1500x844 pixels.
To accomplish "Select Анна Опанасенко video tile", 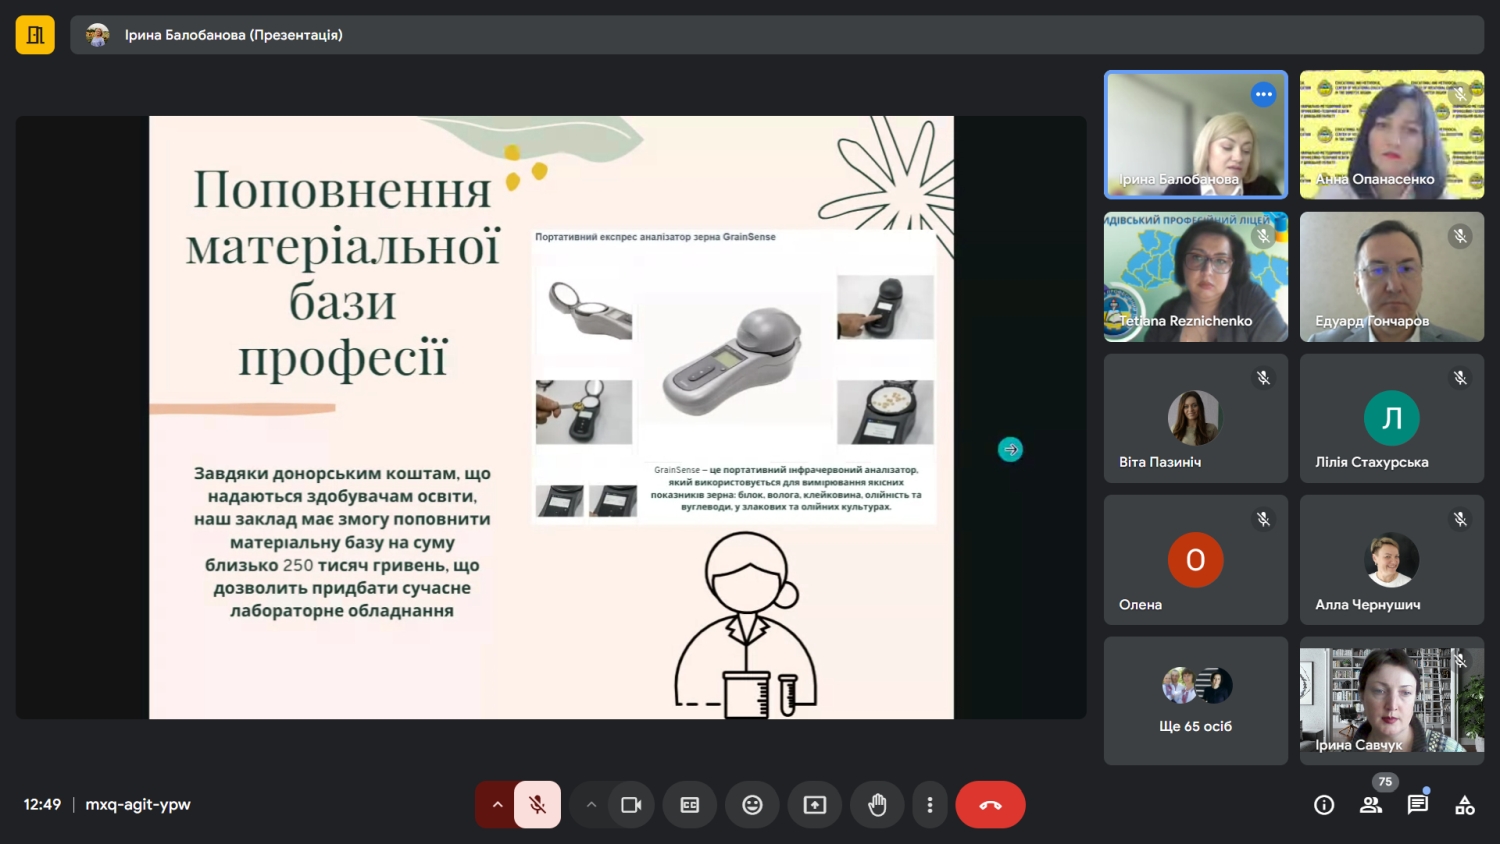I will tap(1392, 134).
